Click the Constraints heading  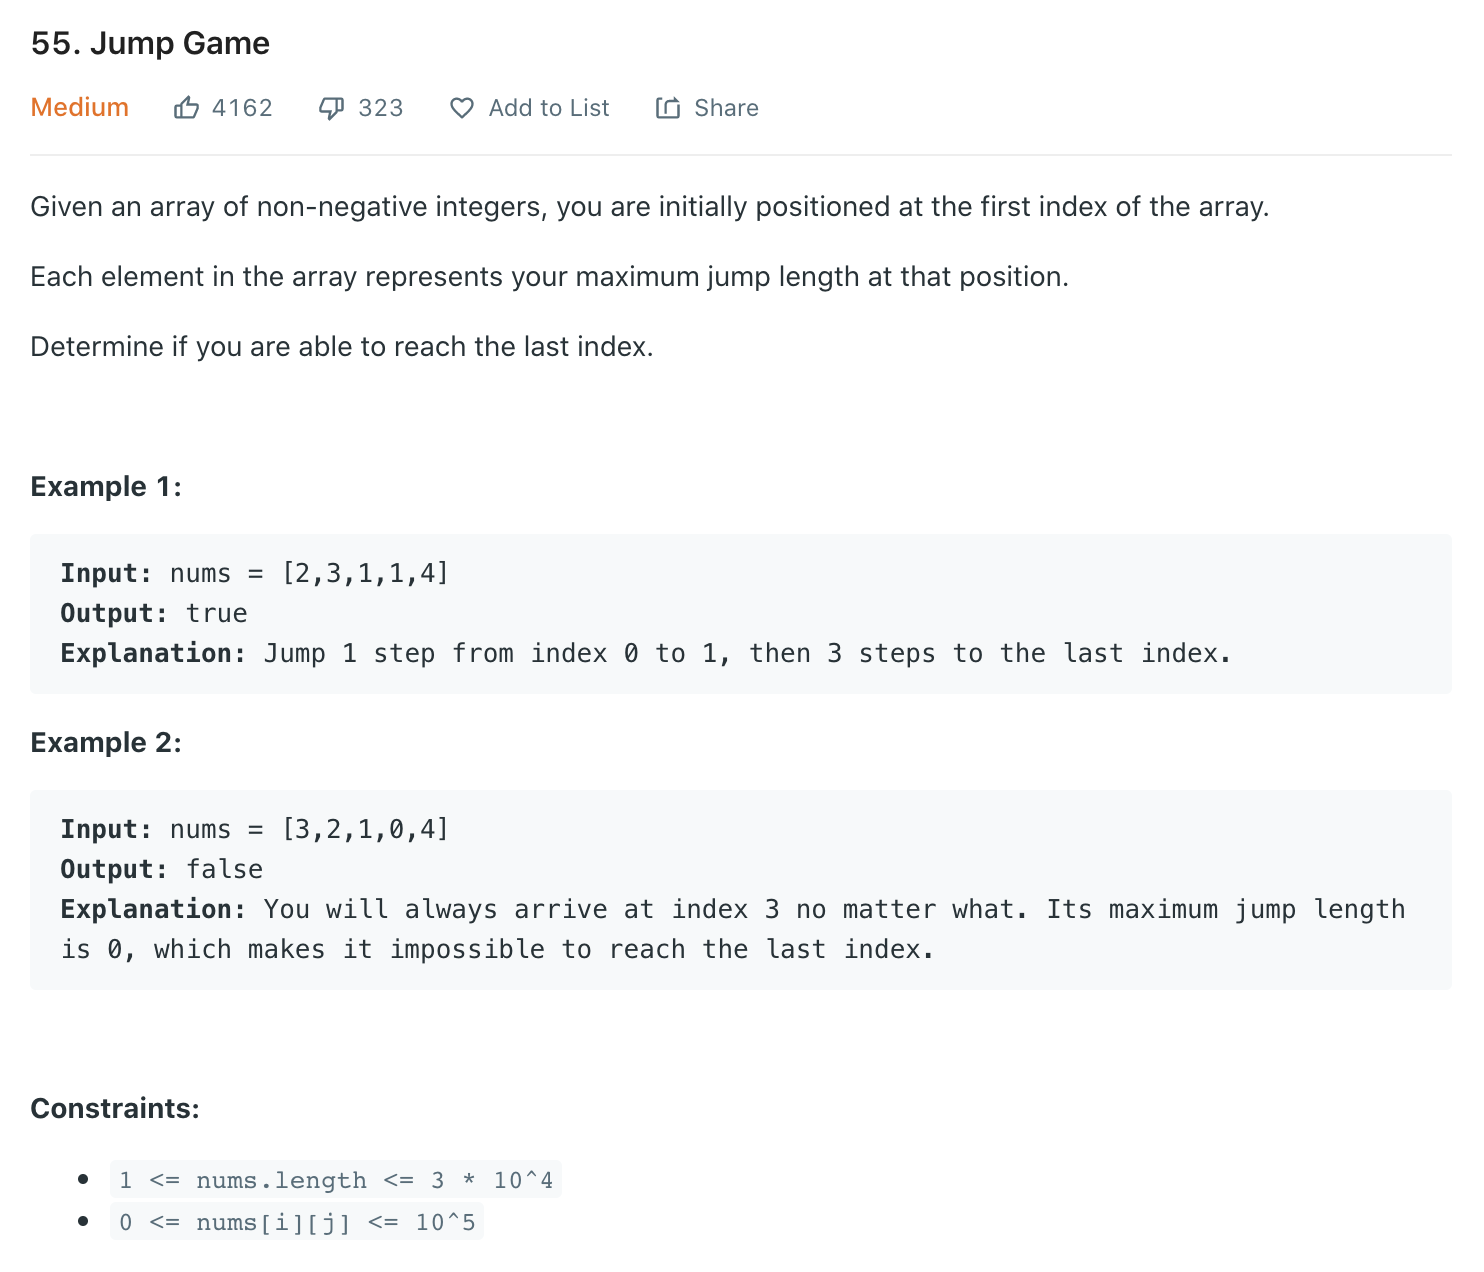(115, 1109)
